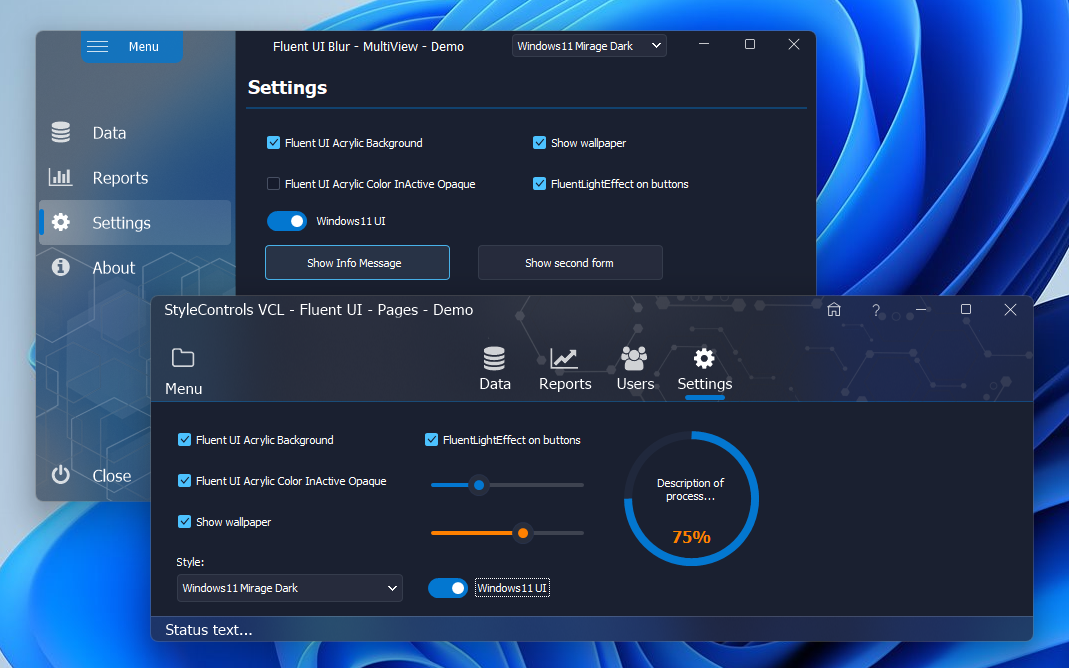Uncheck Show wallpaper in MultiView window

tap(539, 142)
